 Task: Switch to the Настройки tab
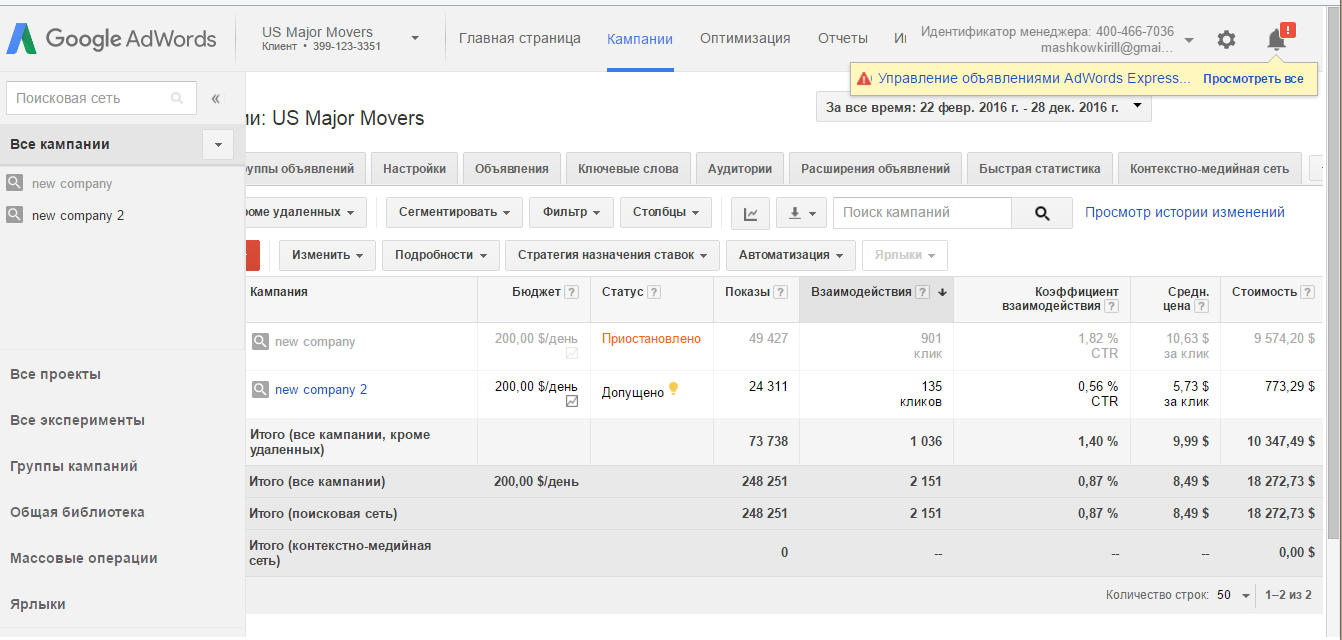[414, 168]
